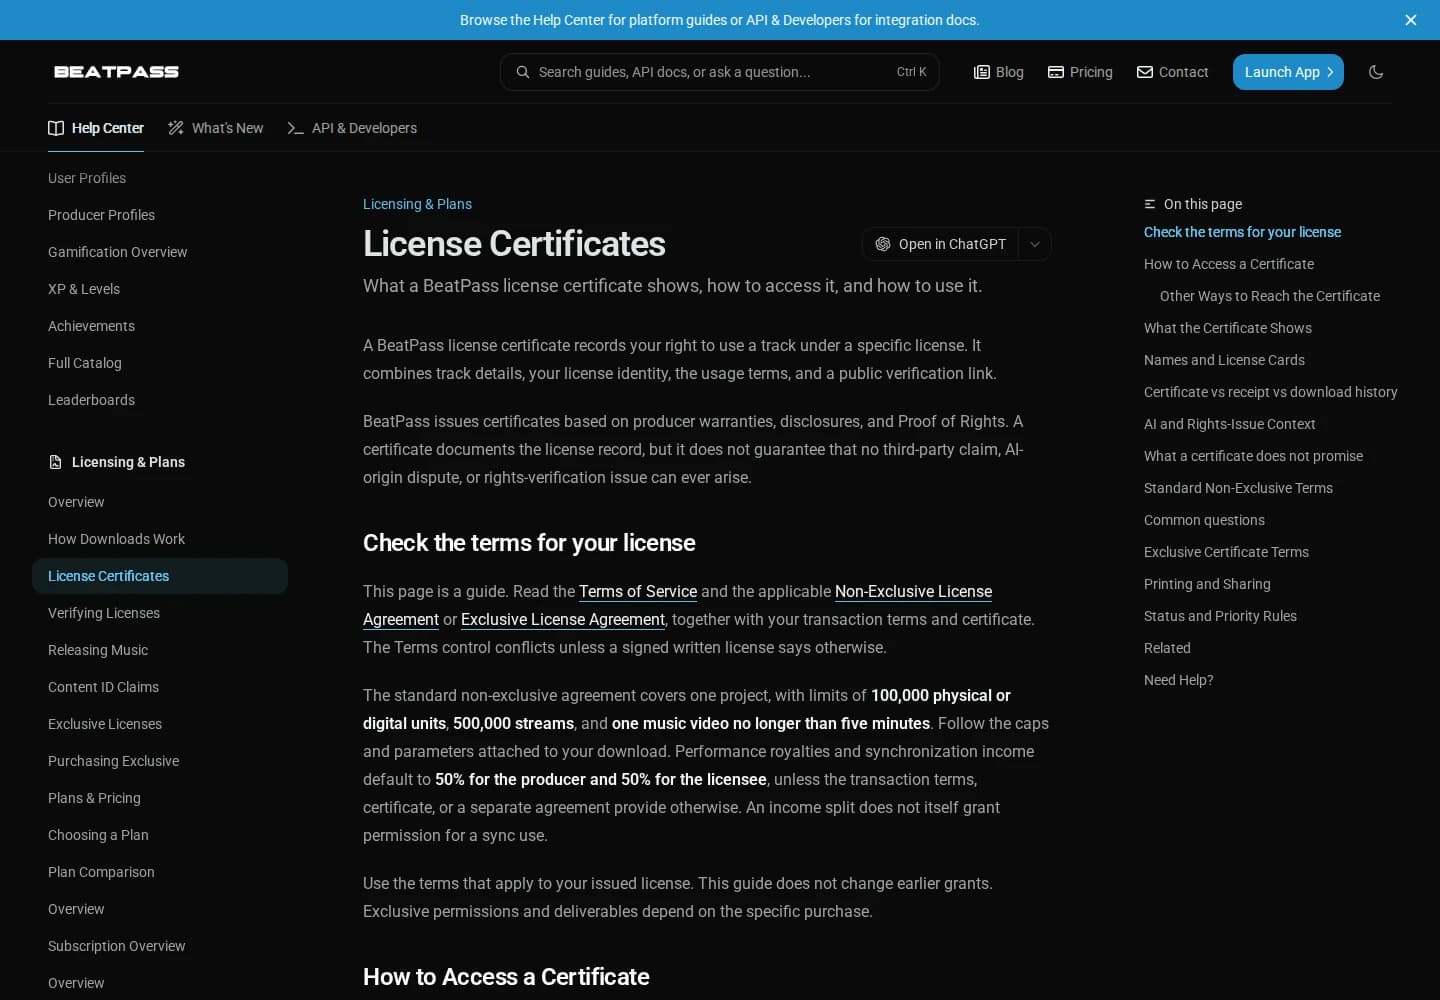Click the search magnifier icon

(x=522, y=72)
